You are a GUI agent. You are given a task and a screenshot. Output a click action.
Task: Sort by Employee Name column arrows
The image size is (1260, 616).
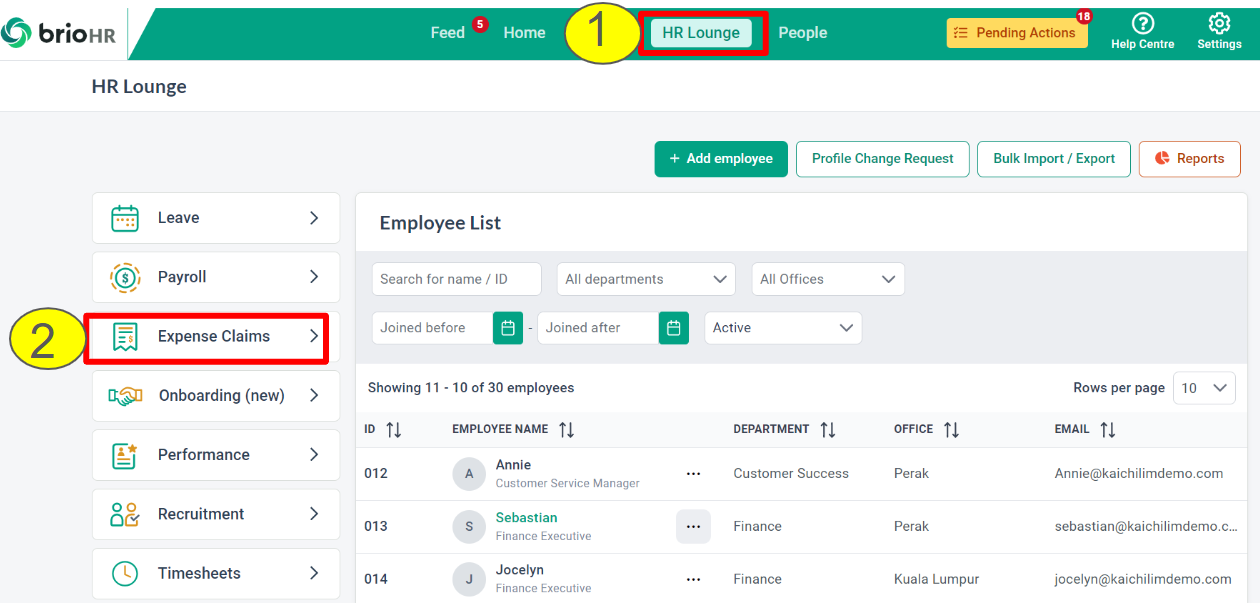[566, 430]
